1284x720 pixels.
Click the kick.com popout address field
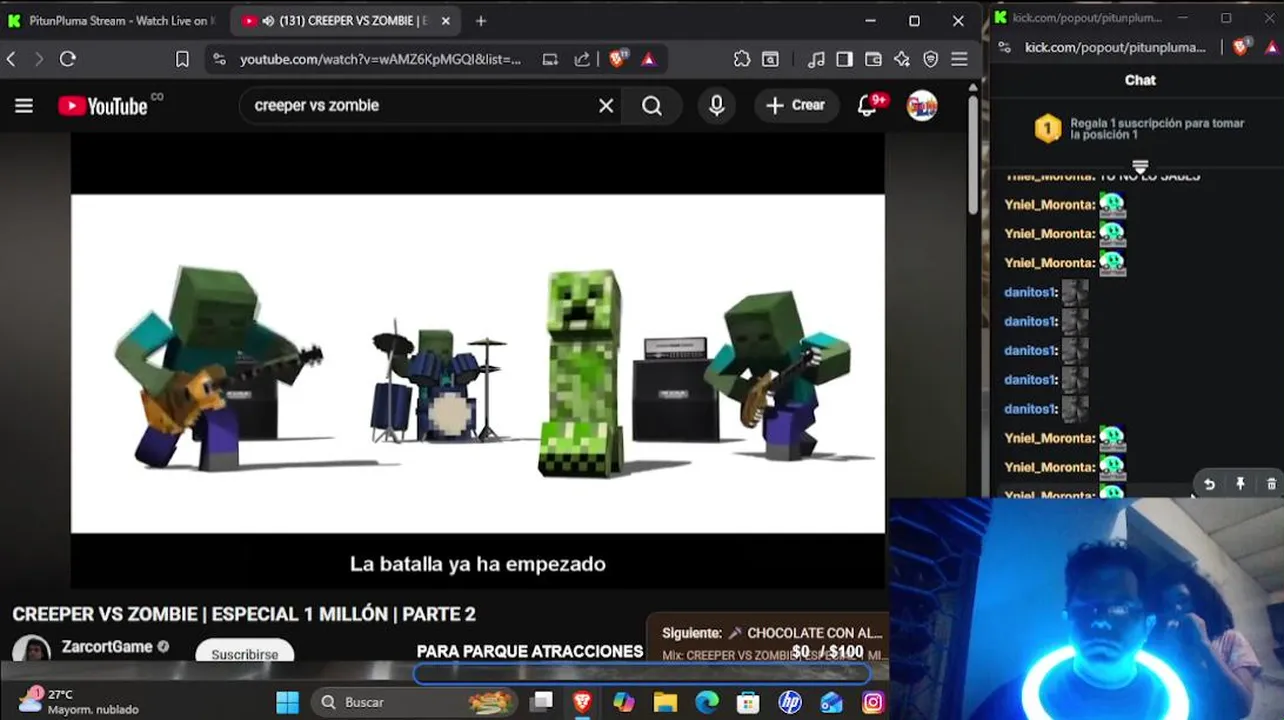[1115, 47]
